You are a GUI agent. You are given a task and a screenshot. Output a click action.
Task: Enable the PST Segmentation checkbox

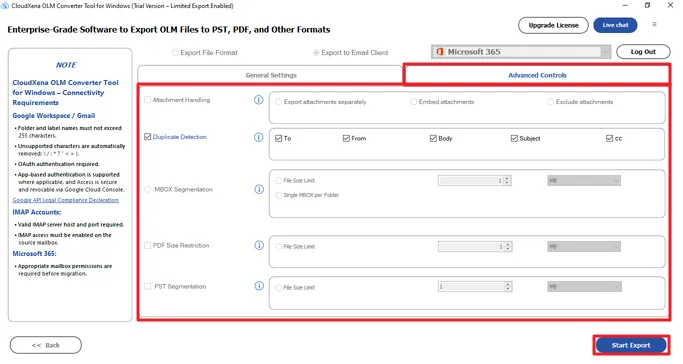(148, 286)
